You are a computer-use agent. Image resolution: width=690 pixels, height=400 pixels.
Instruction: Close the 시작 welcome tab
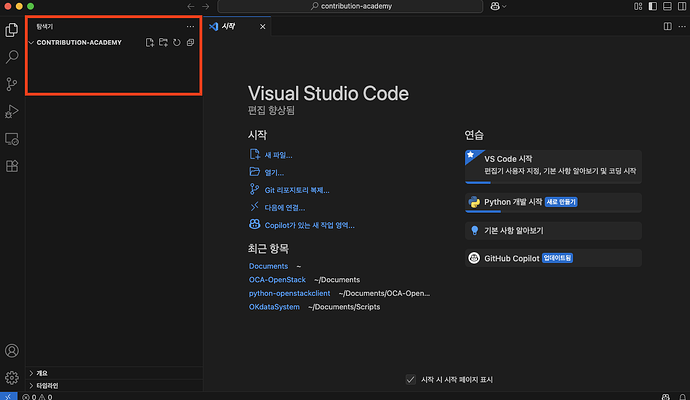click(262, 26)
